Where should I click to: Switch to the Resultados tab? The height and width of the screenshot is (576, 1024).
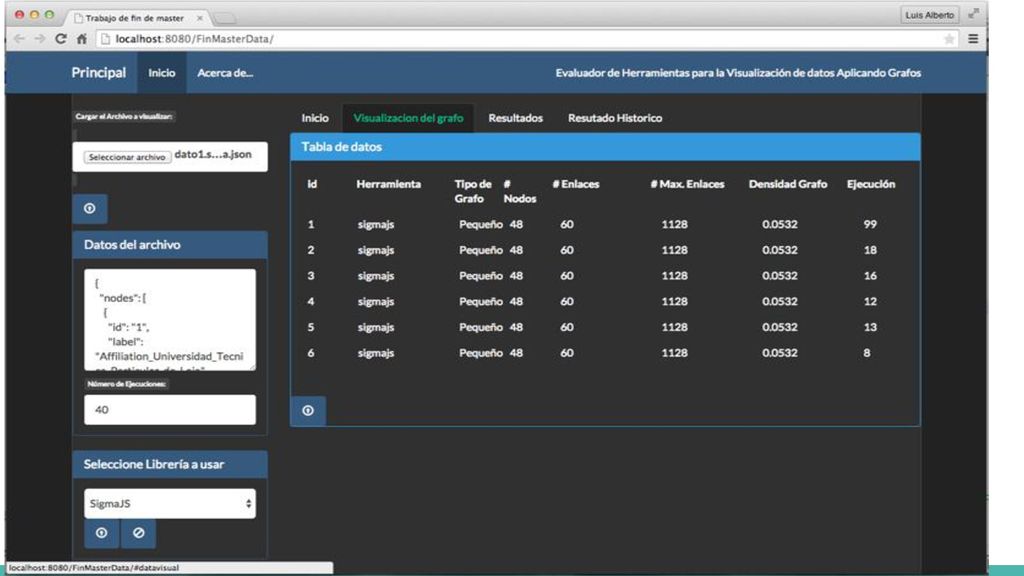[515, 118]
